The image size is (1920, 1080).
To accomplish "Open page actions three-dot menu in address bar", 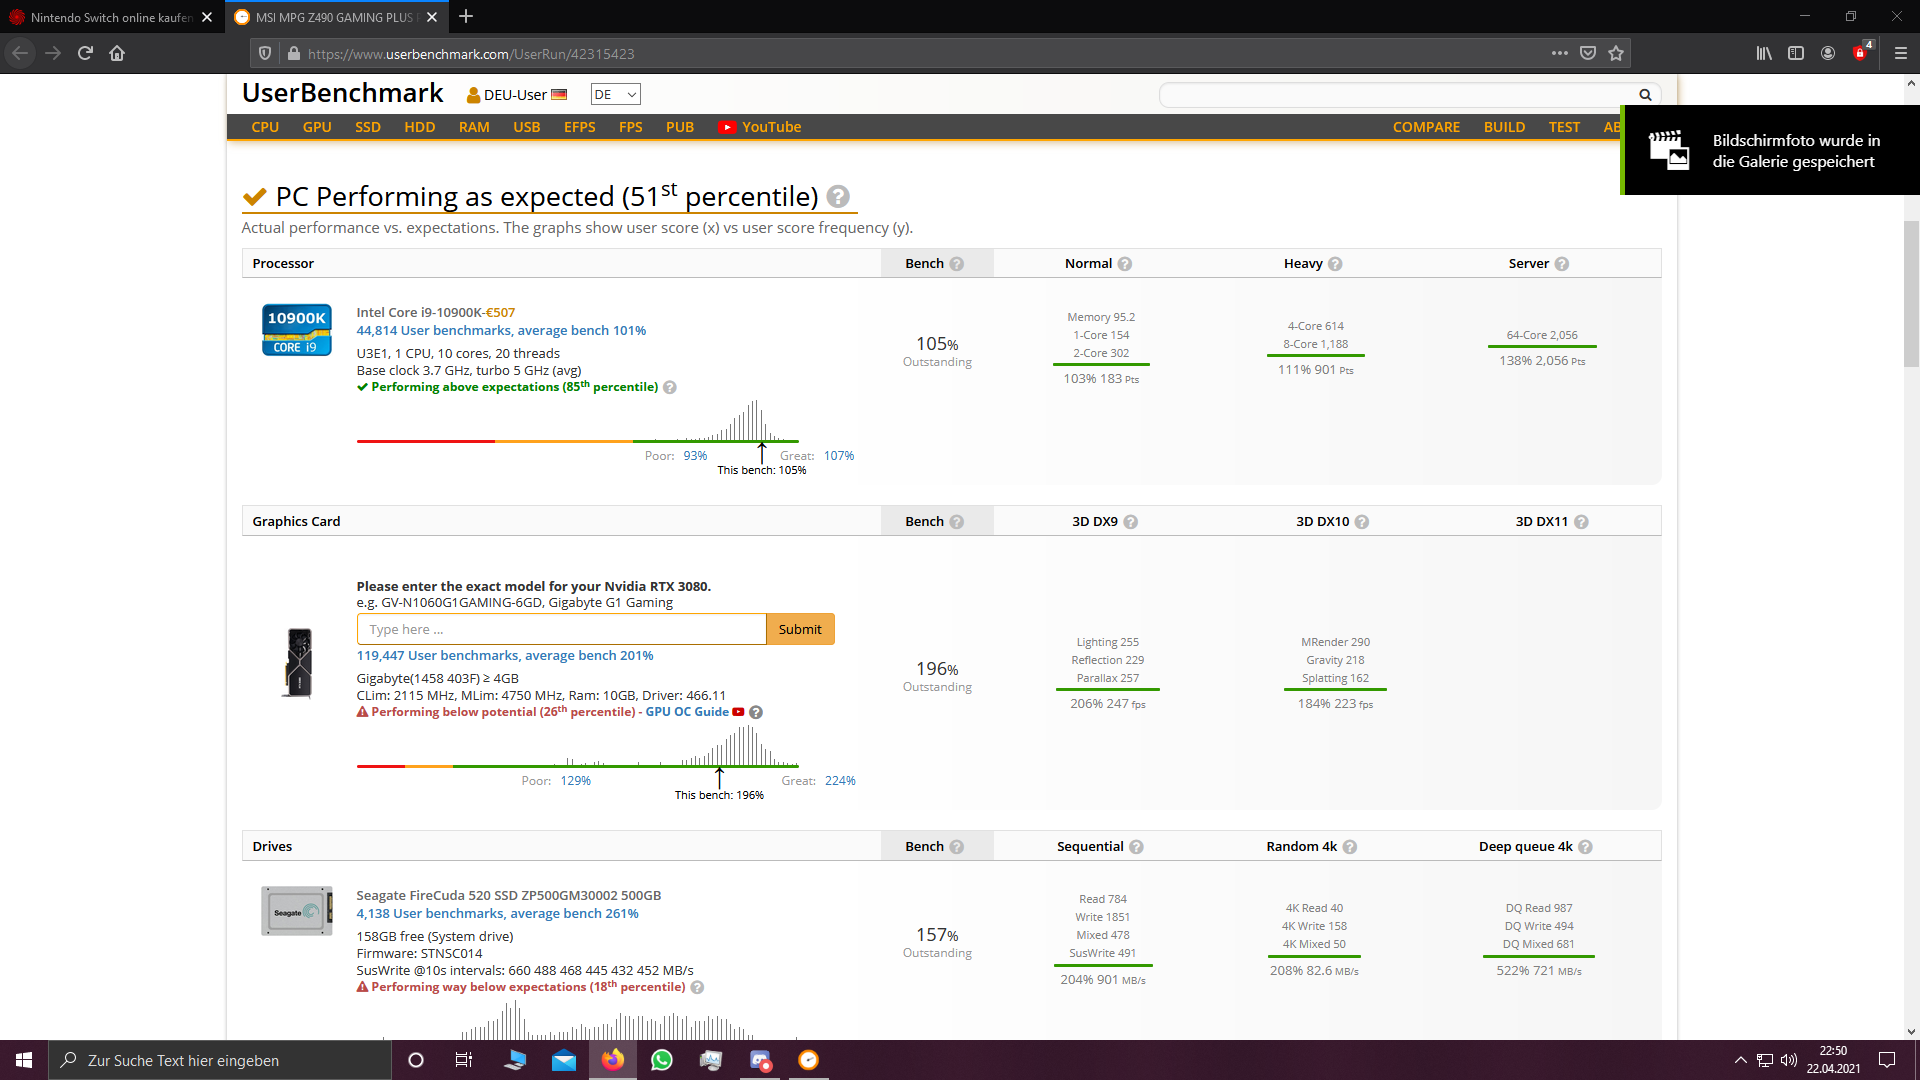I will 1559,53.
